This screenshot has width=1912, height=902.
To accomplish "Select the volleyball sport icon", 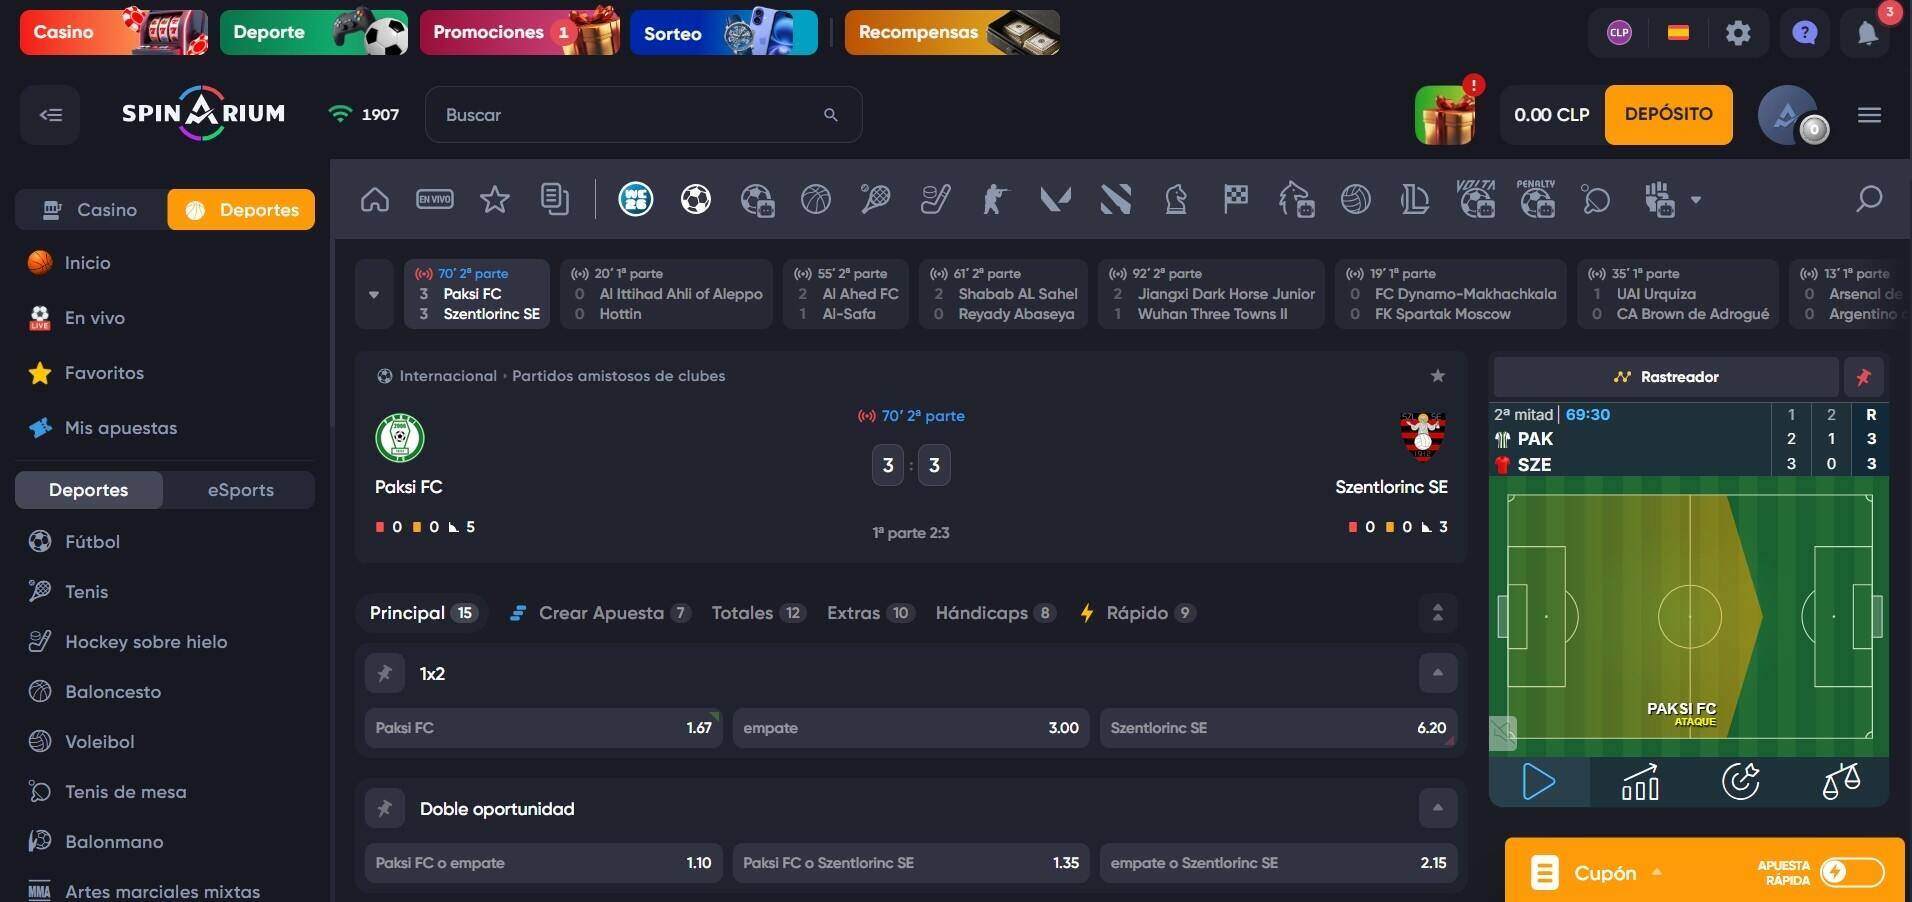I will [x=1356, y=200].
